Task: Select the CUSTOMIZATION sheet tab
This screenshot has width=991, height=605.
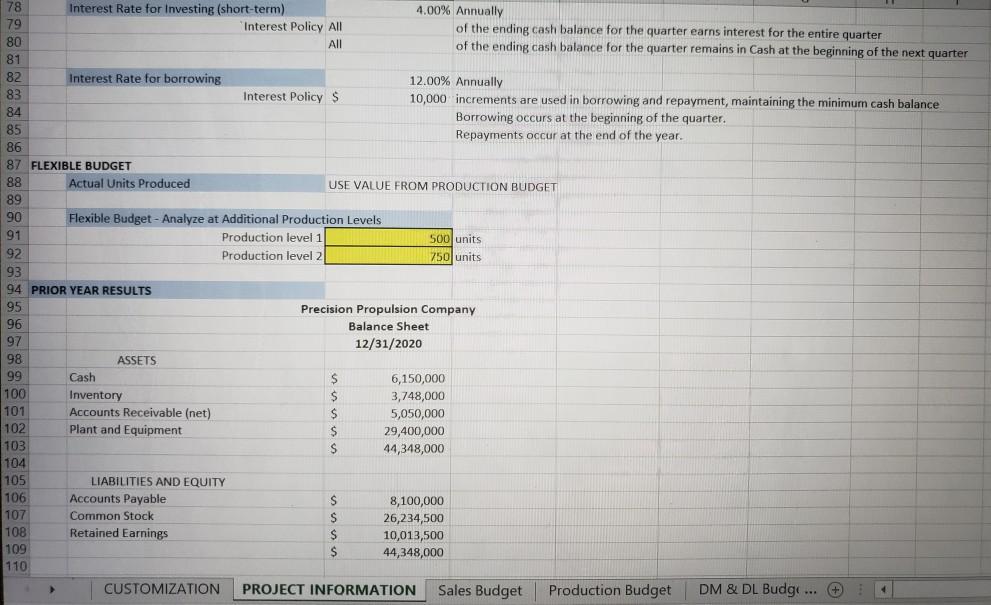Action: point(161,589)
